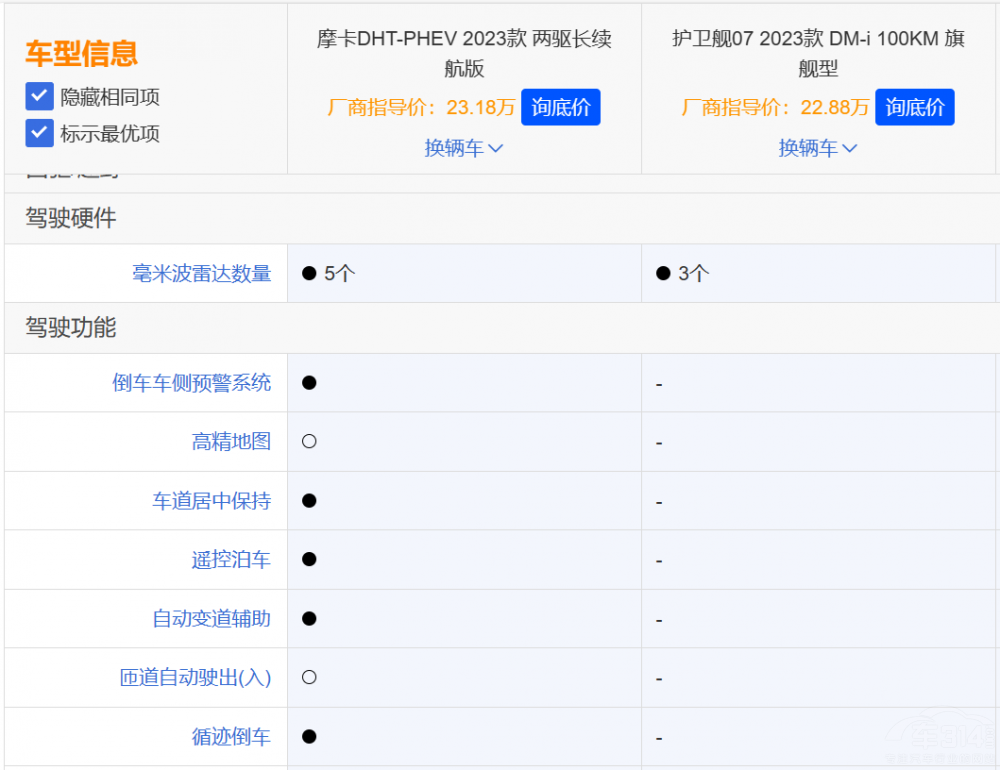
Task: Click the 摩卡DHT-PHEV 2023款 model title
Action: [464, 53]
